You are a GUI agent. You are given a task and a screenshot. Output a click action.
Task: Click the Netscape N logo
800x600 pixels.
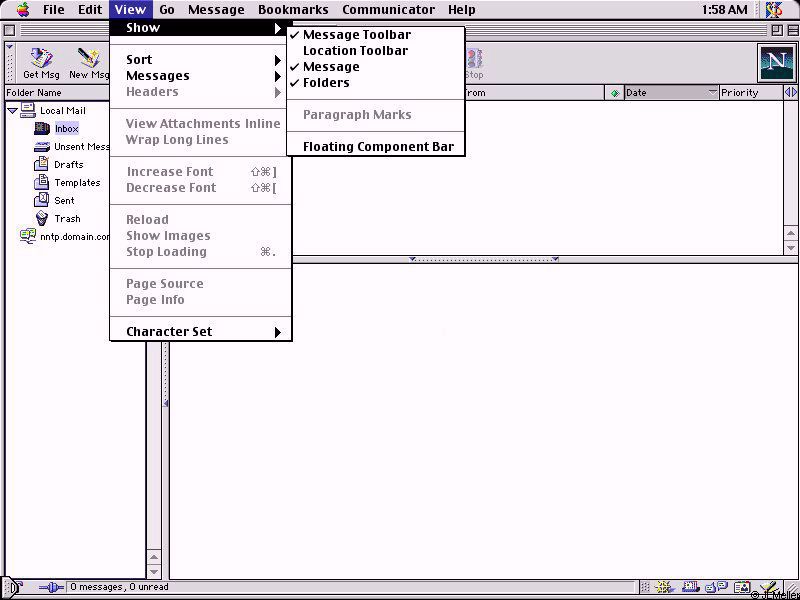[x=776, y=63]
